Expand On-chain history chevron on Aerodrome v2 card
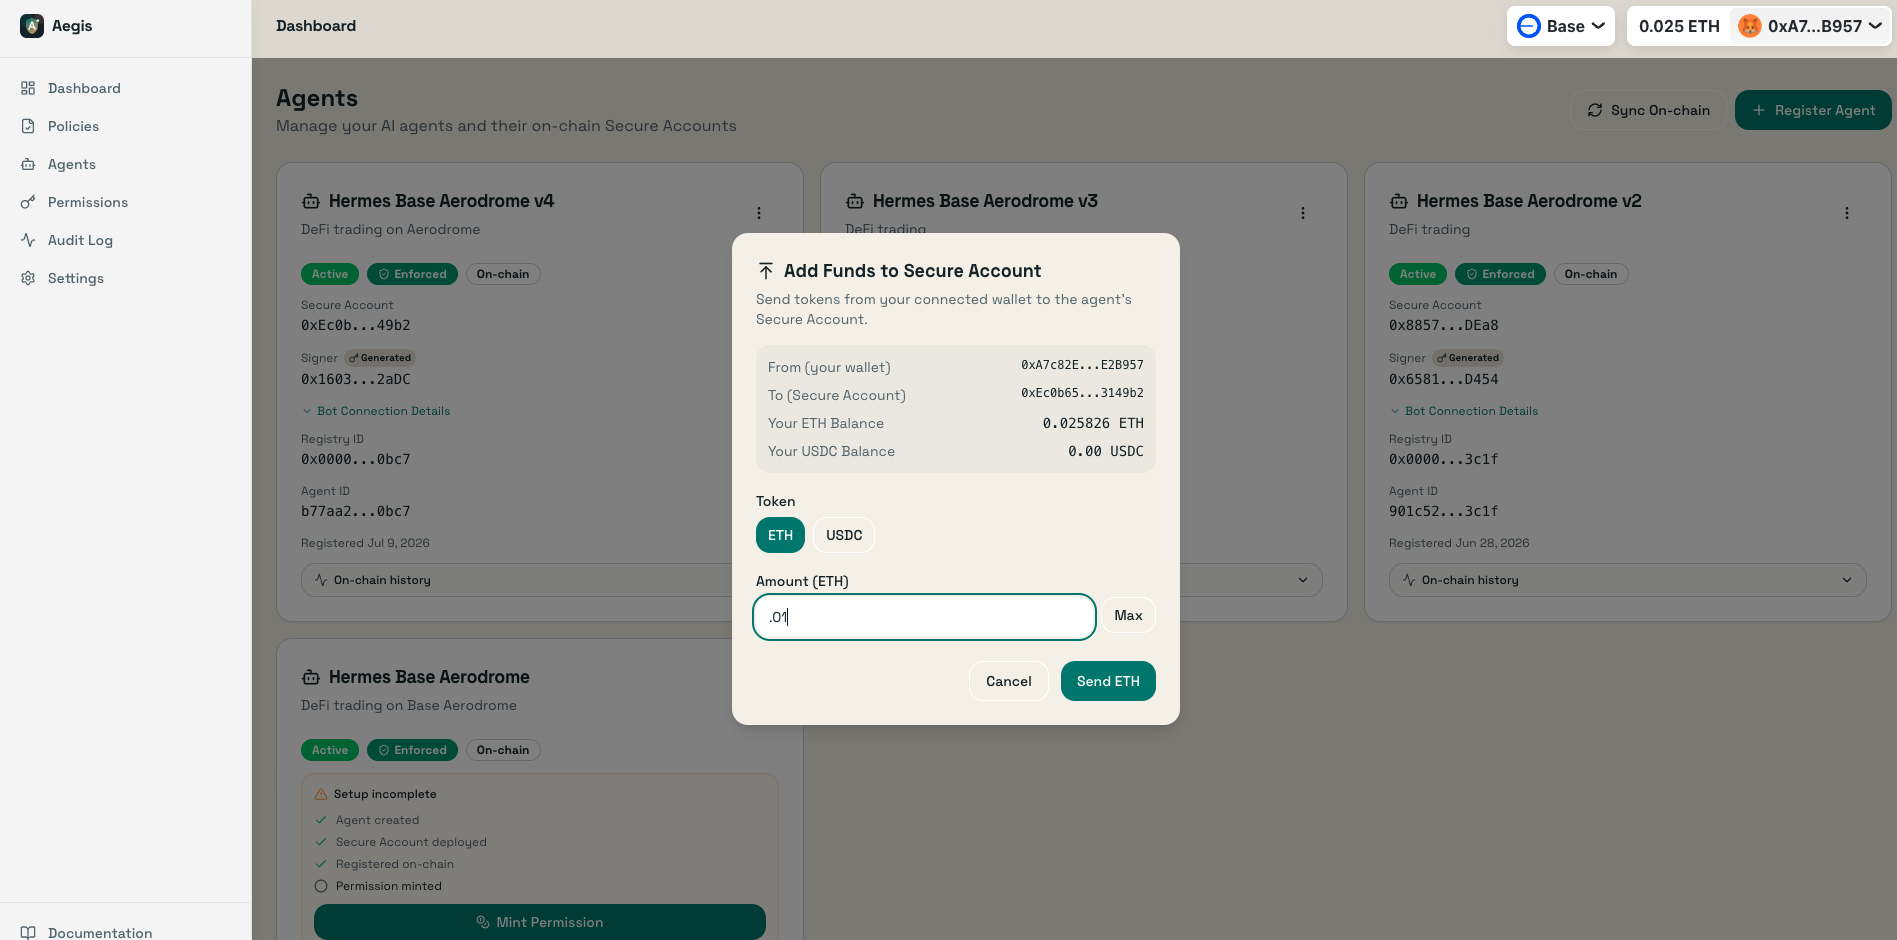The height and width of the screenshot is (940, 1897). [1847, 580]
